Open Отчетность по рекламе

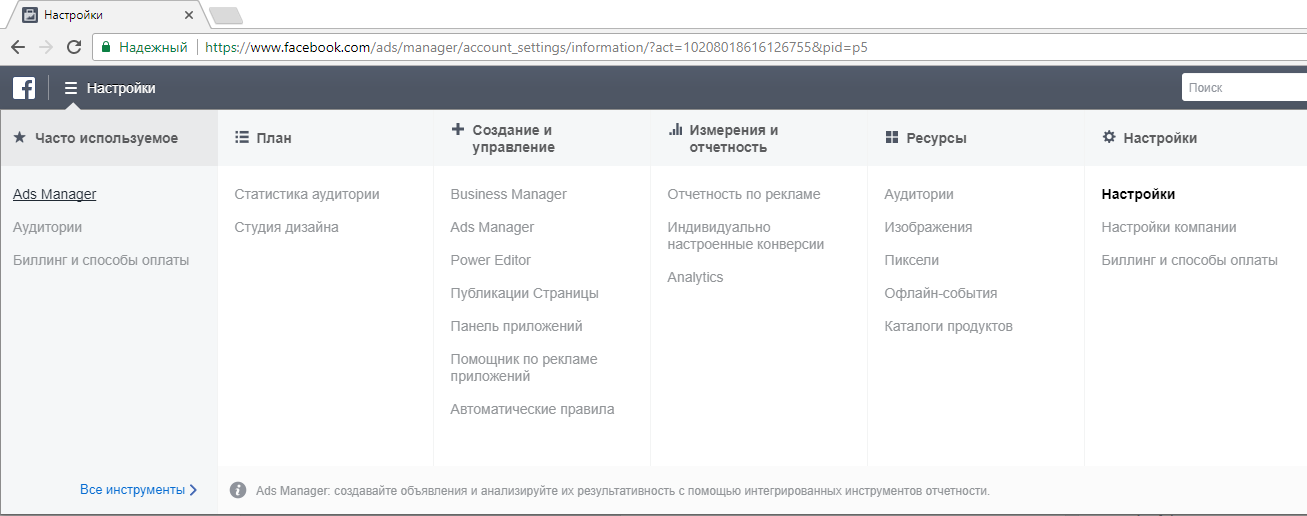pyautogui.click(x=744, y=194)
